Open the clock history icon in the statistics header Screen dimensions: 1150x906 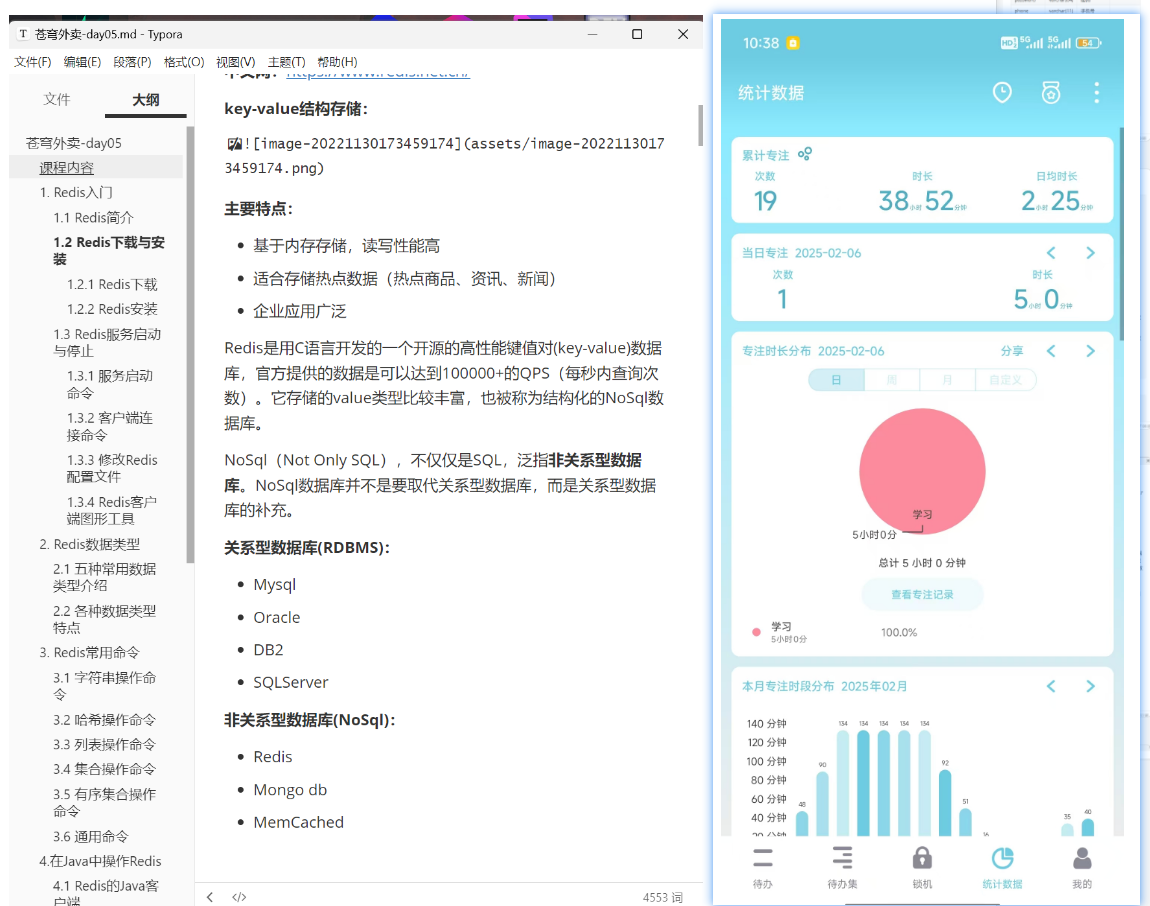click(x=1002, y=92)
